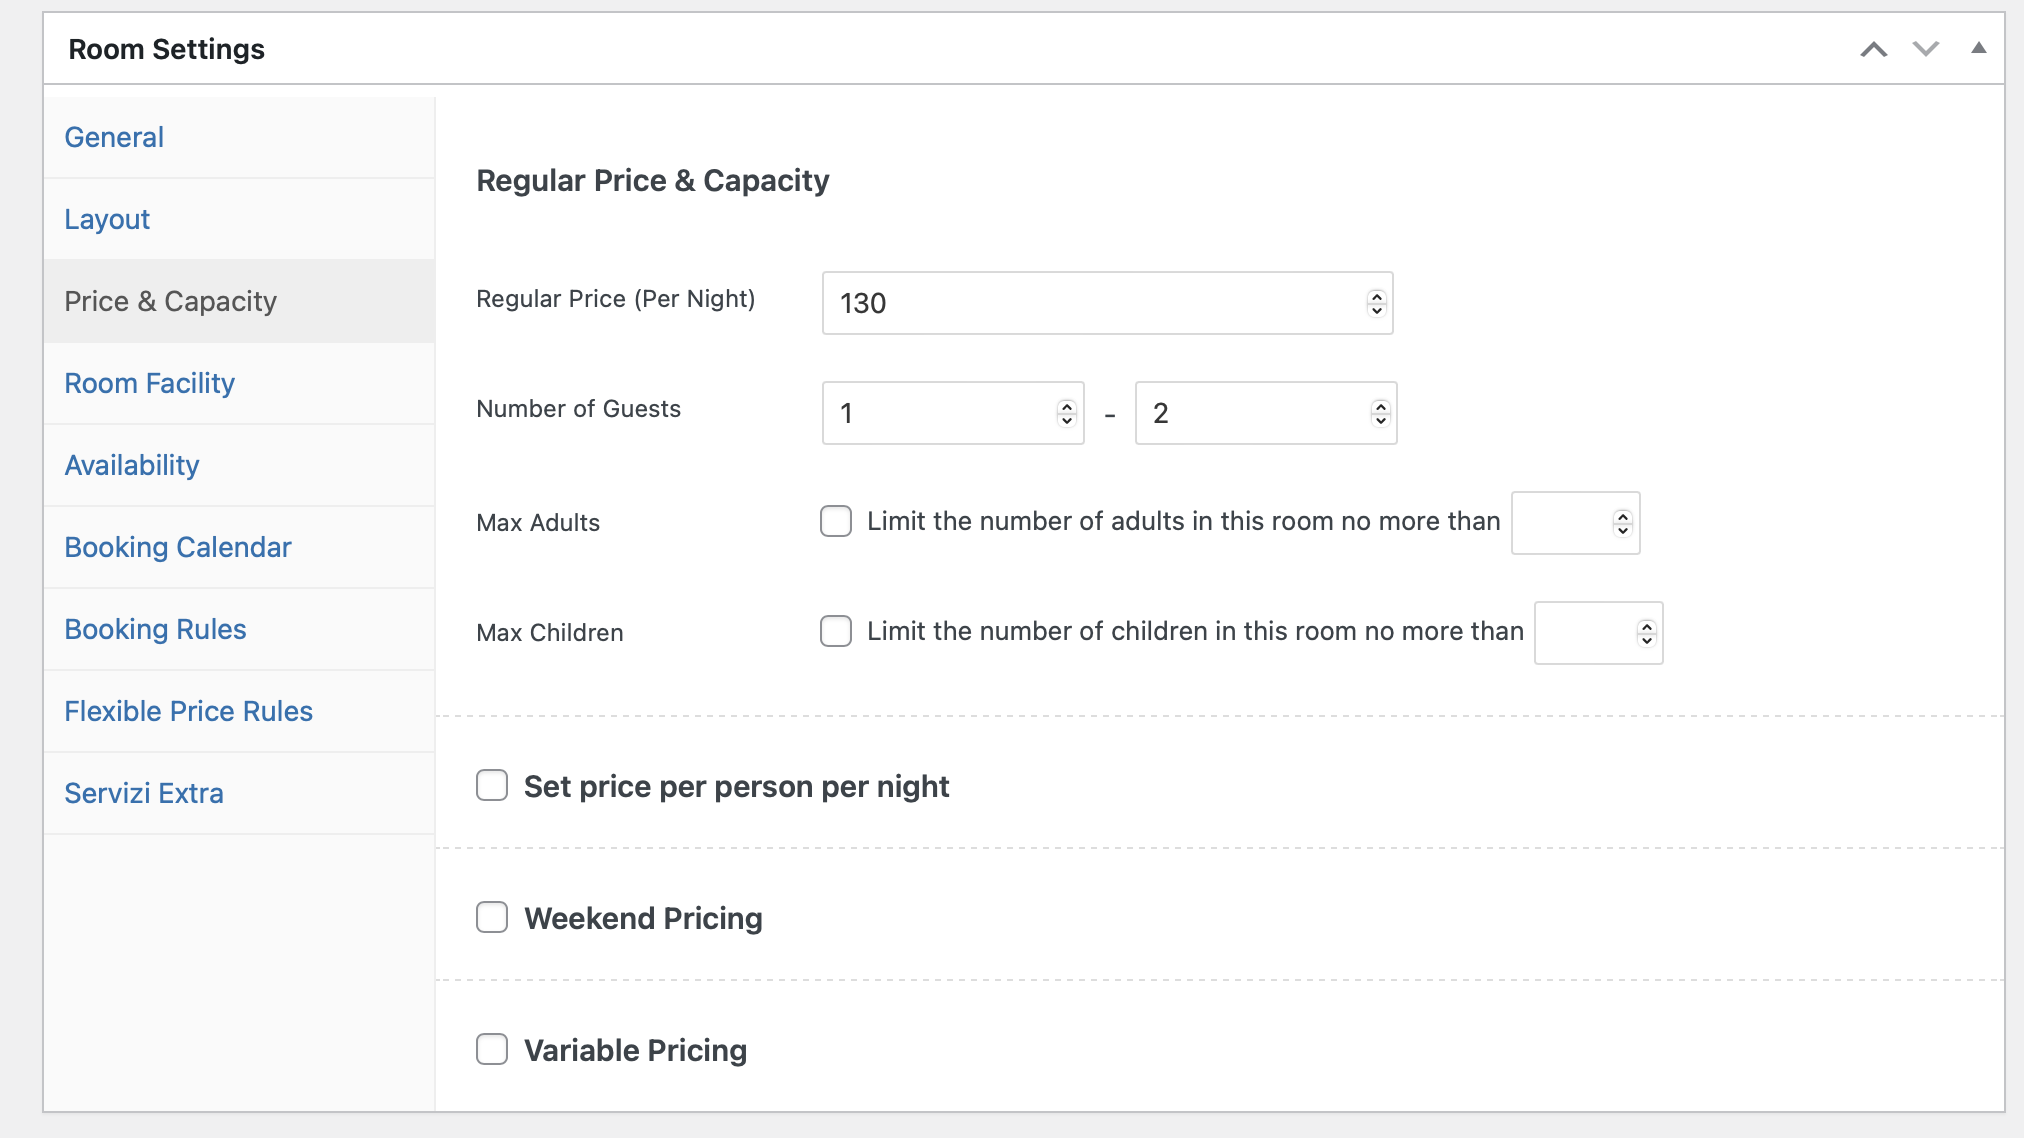Image resolution: width=2024 pixels, height=1138 pixels.
Task: Click the limit children description text
Action: tap(1196, 631)
